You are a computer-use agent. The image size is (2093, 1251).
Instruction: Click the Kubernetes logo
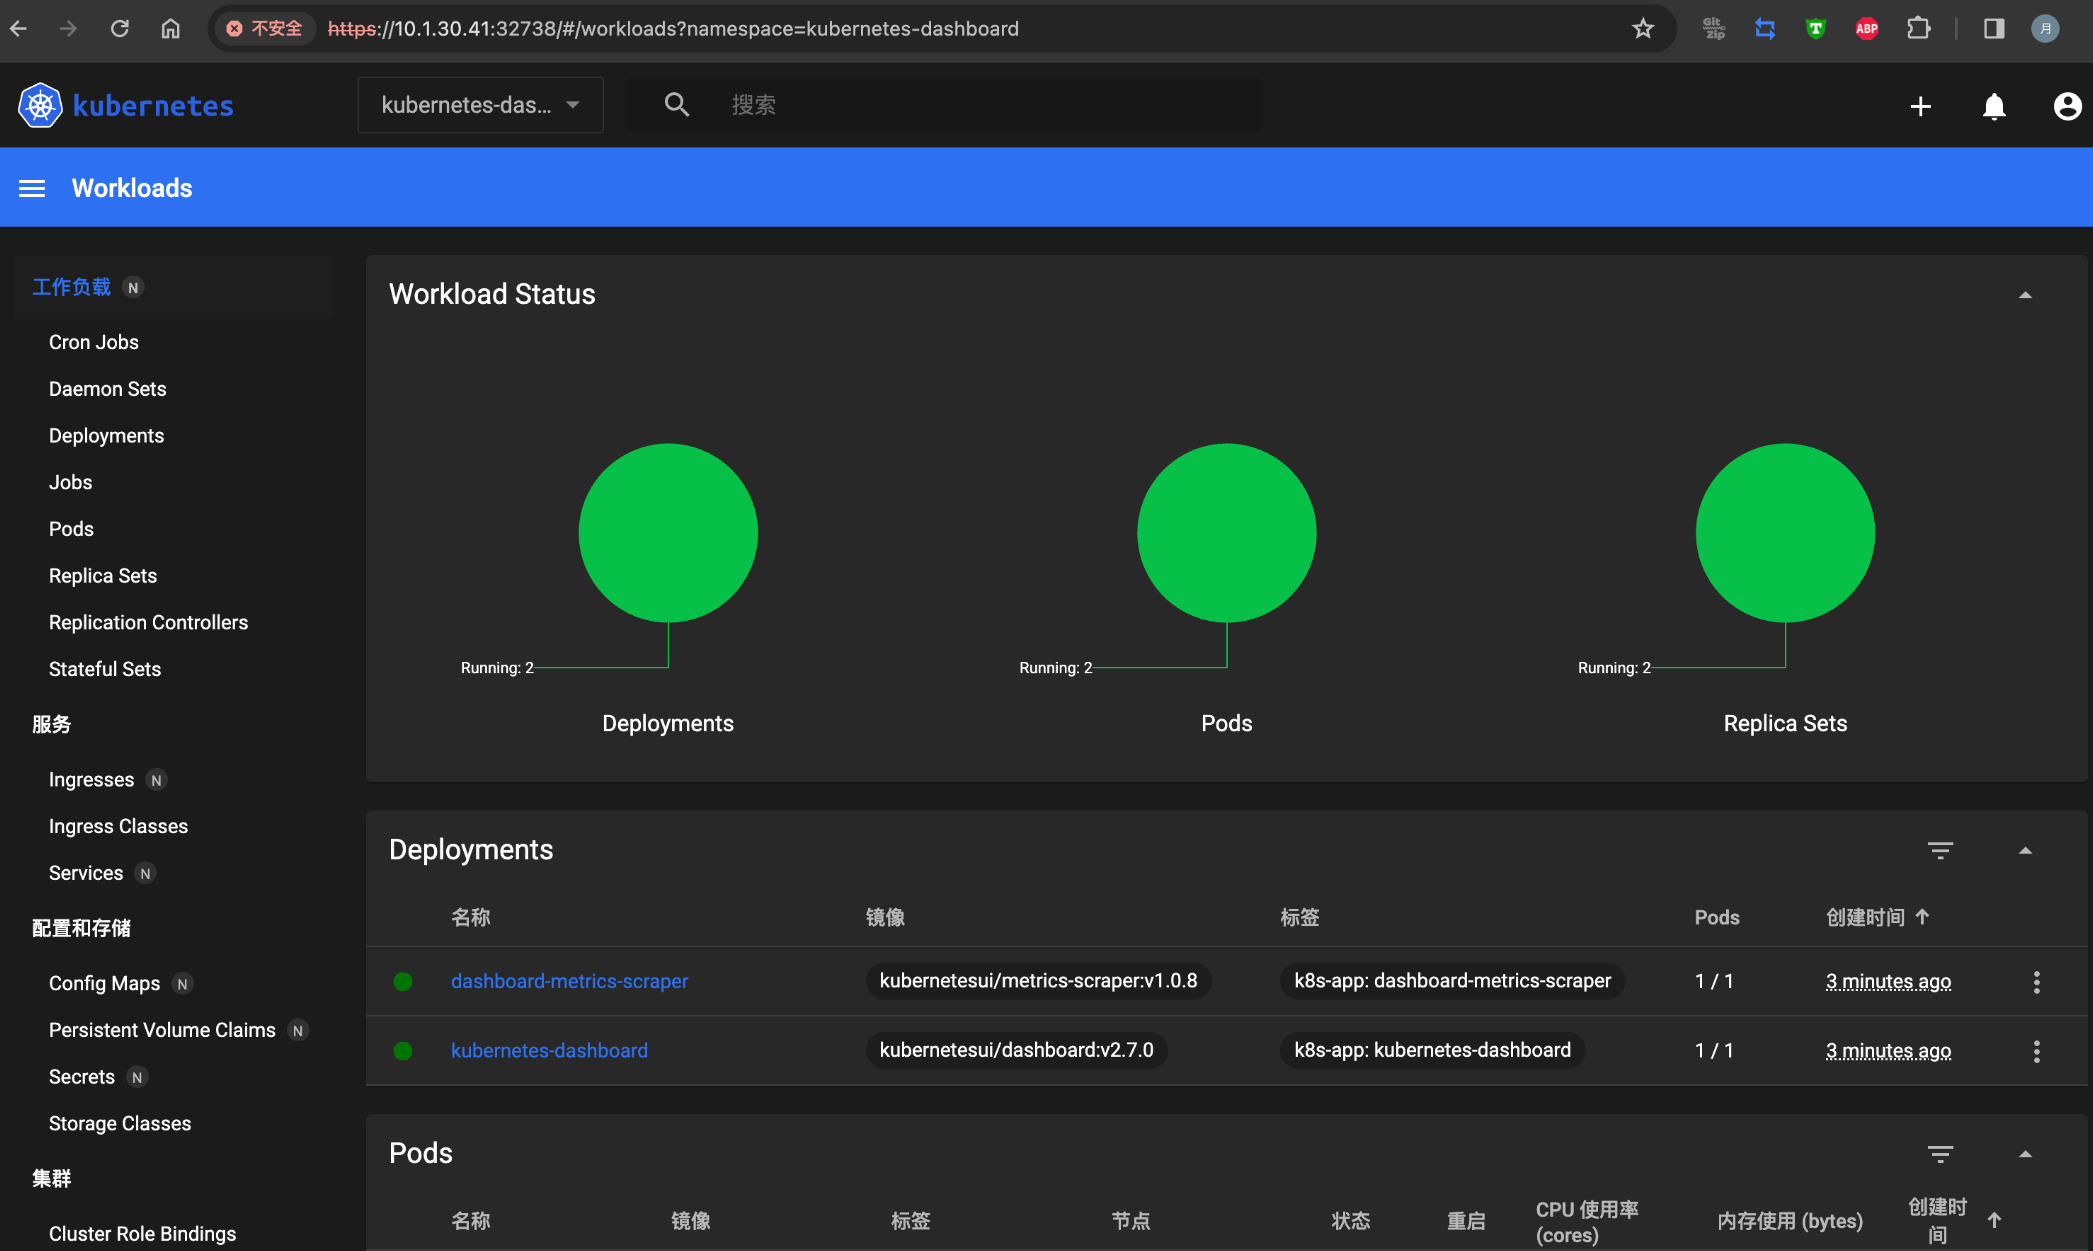tap(40, 105)
